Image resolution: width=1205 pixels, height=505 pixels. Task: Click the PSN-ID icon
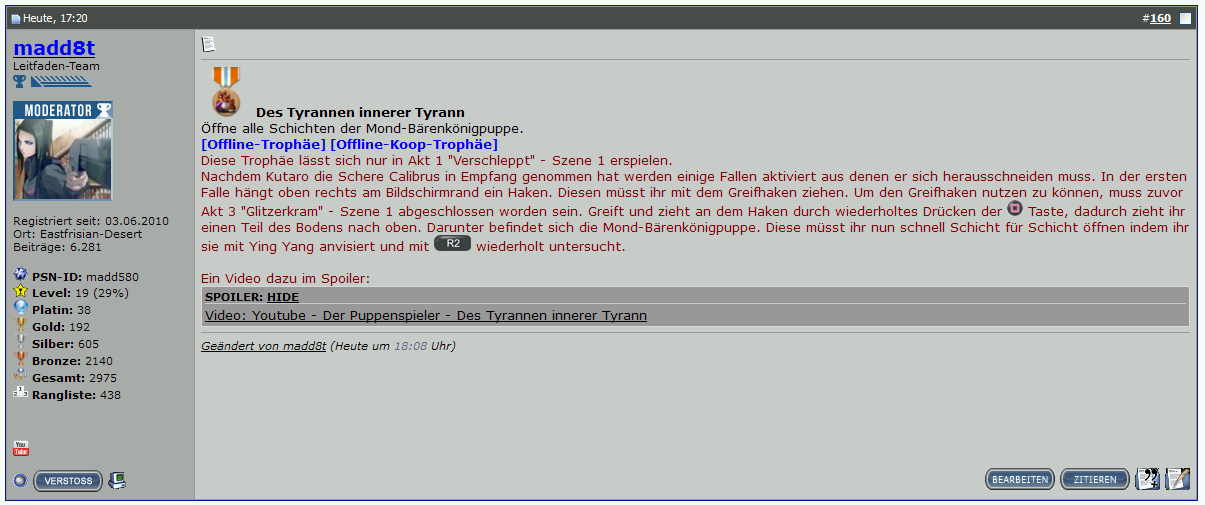point(20,275)
